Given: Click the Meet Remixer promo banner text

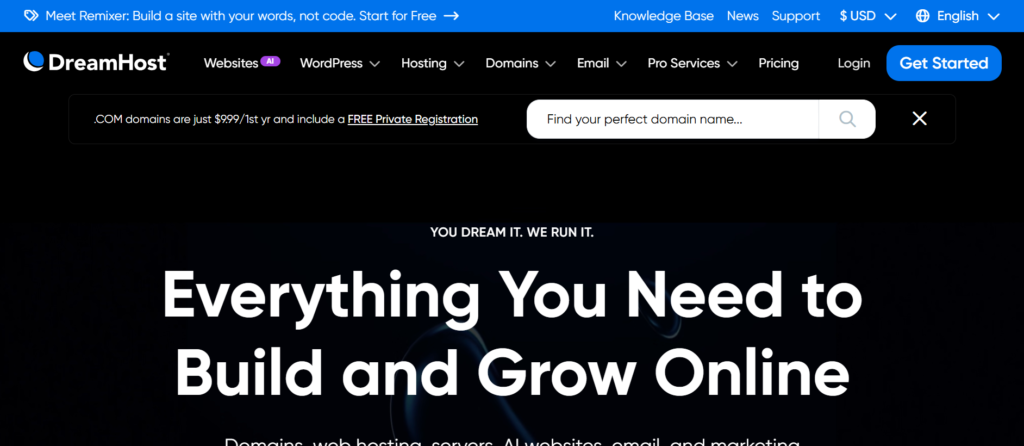Looking at the screenshot, I should coord(241,16).
